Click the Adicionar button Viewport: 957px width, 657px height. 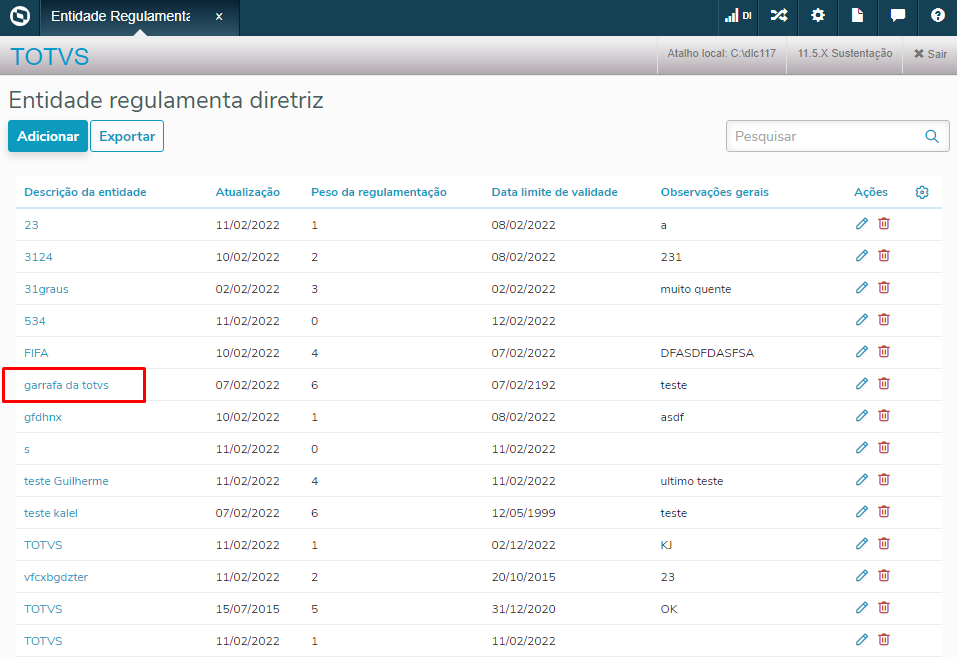(48, 136)
